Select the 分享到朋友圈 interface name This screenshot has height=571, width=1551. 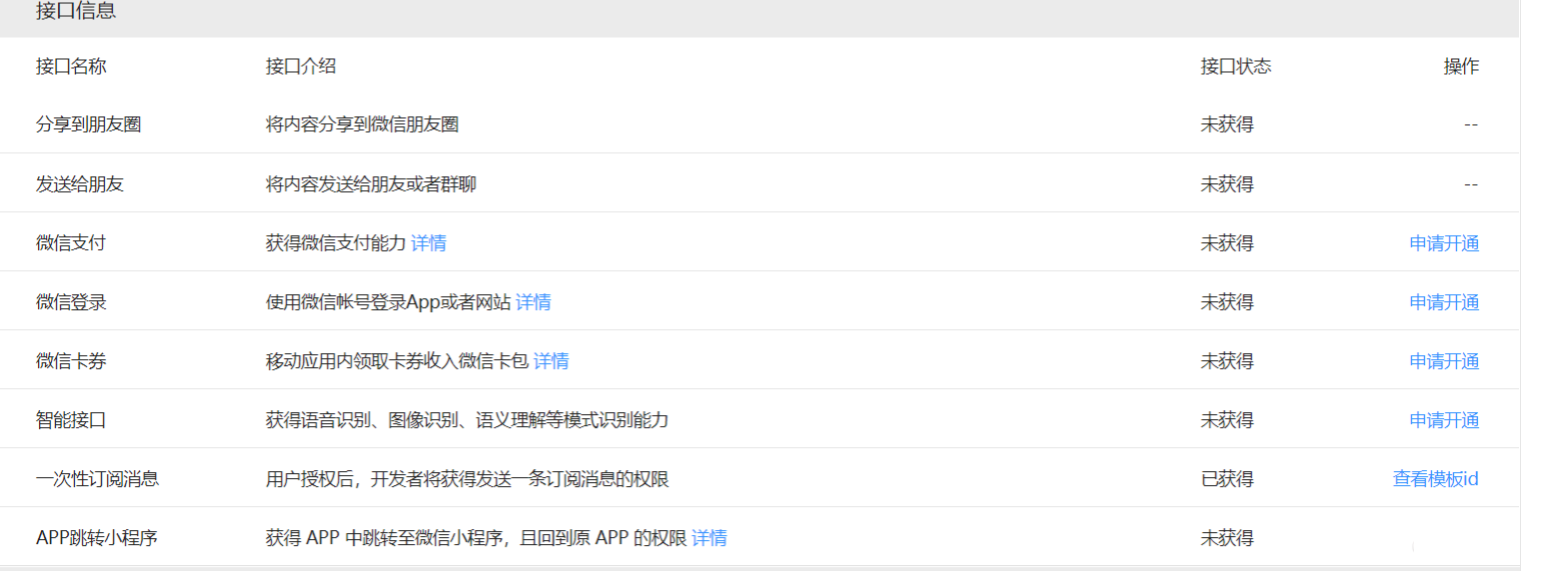point(88,125)
